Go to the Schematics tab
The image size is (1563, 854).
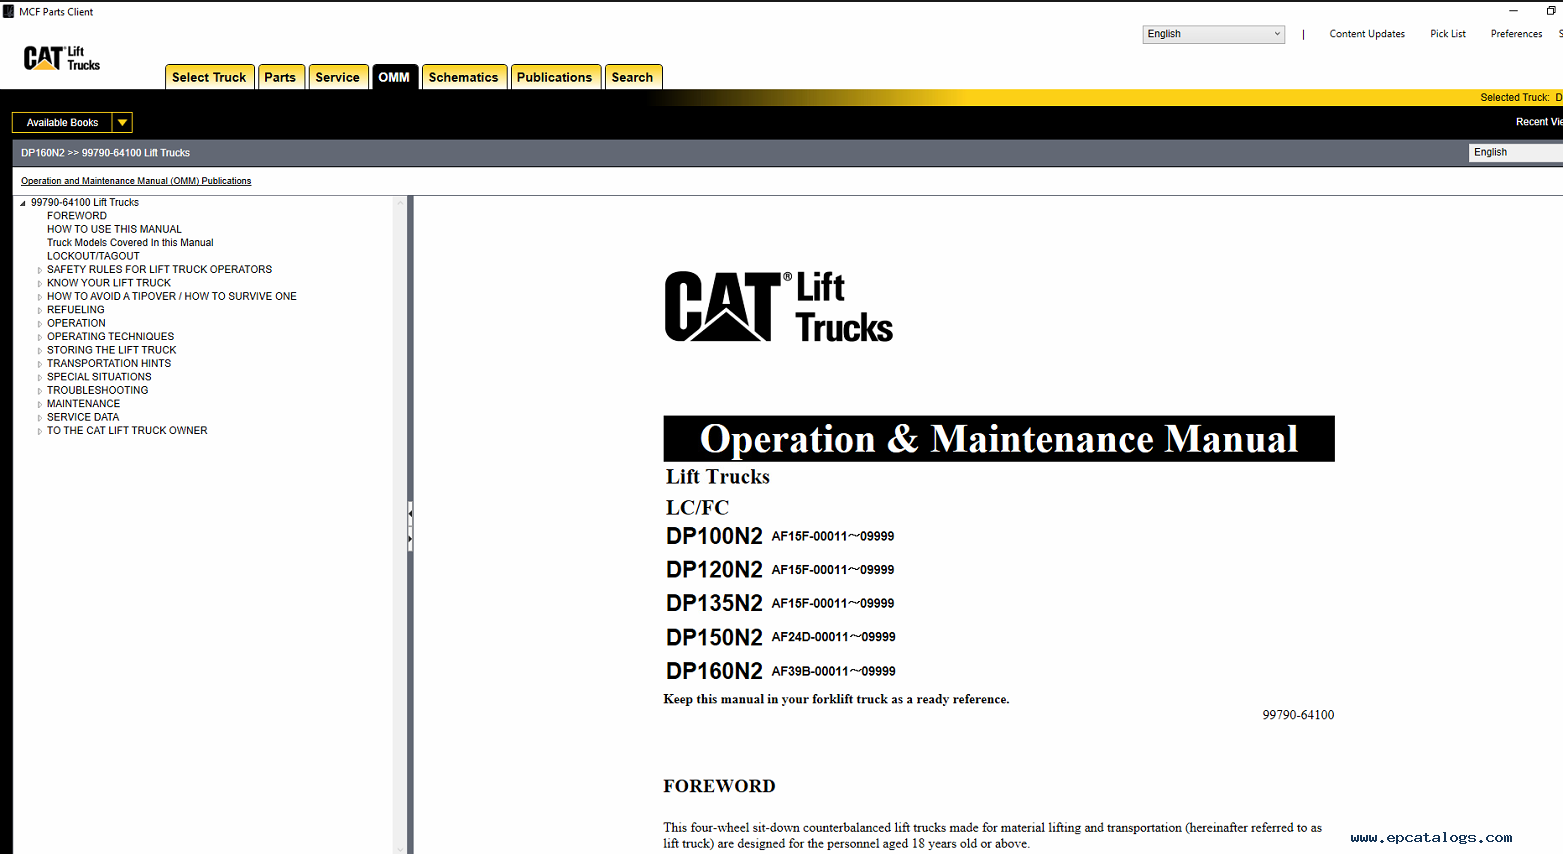[463, 77]
